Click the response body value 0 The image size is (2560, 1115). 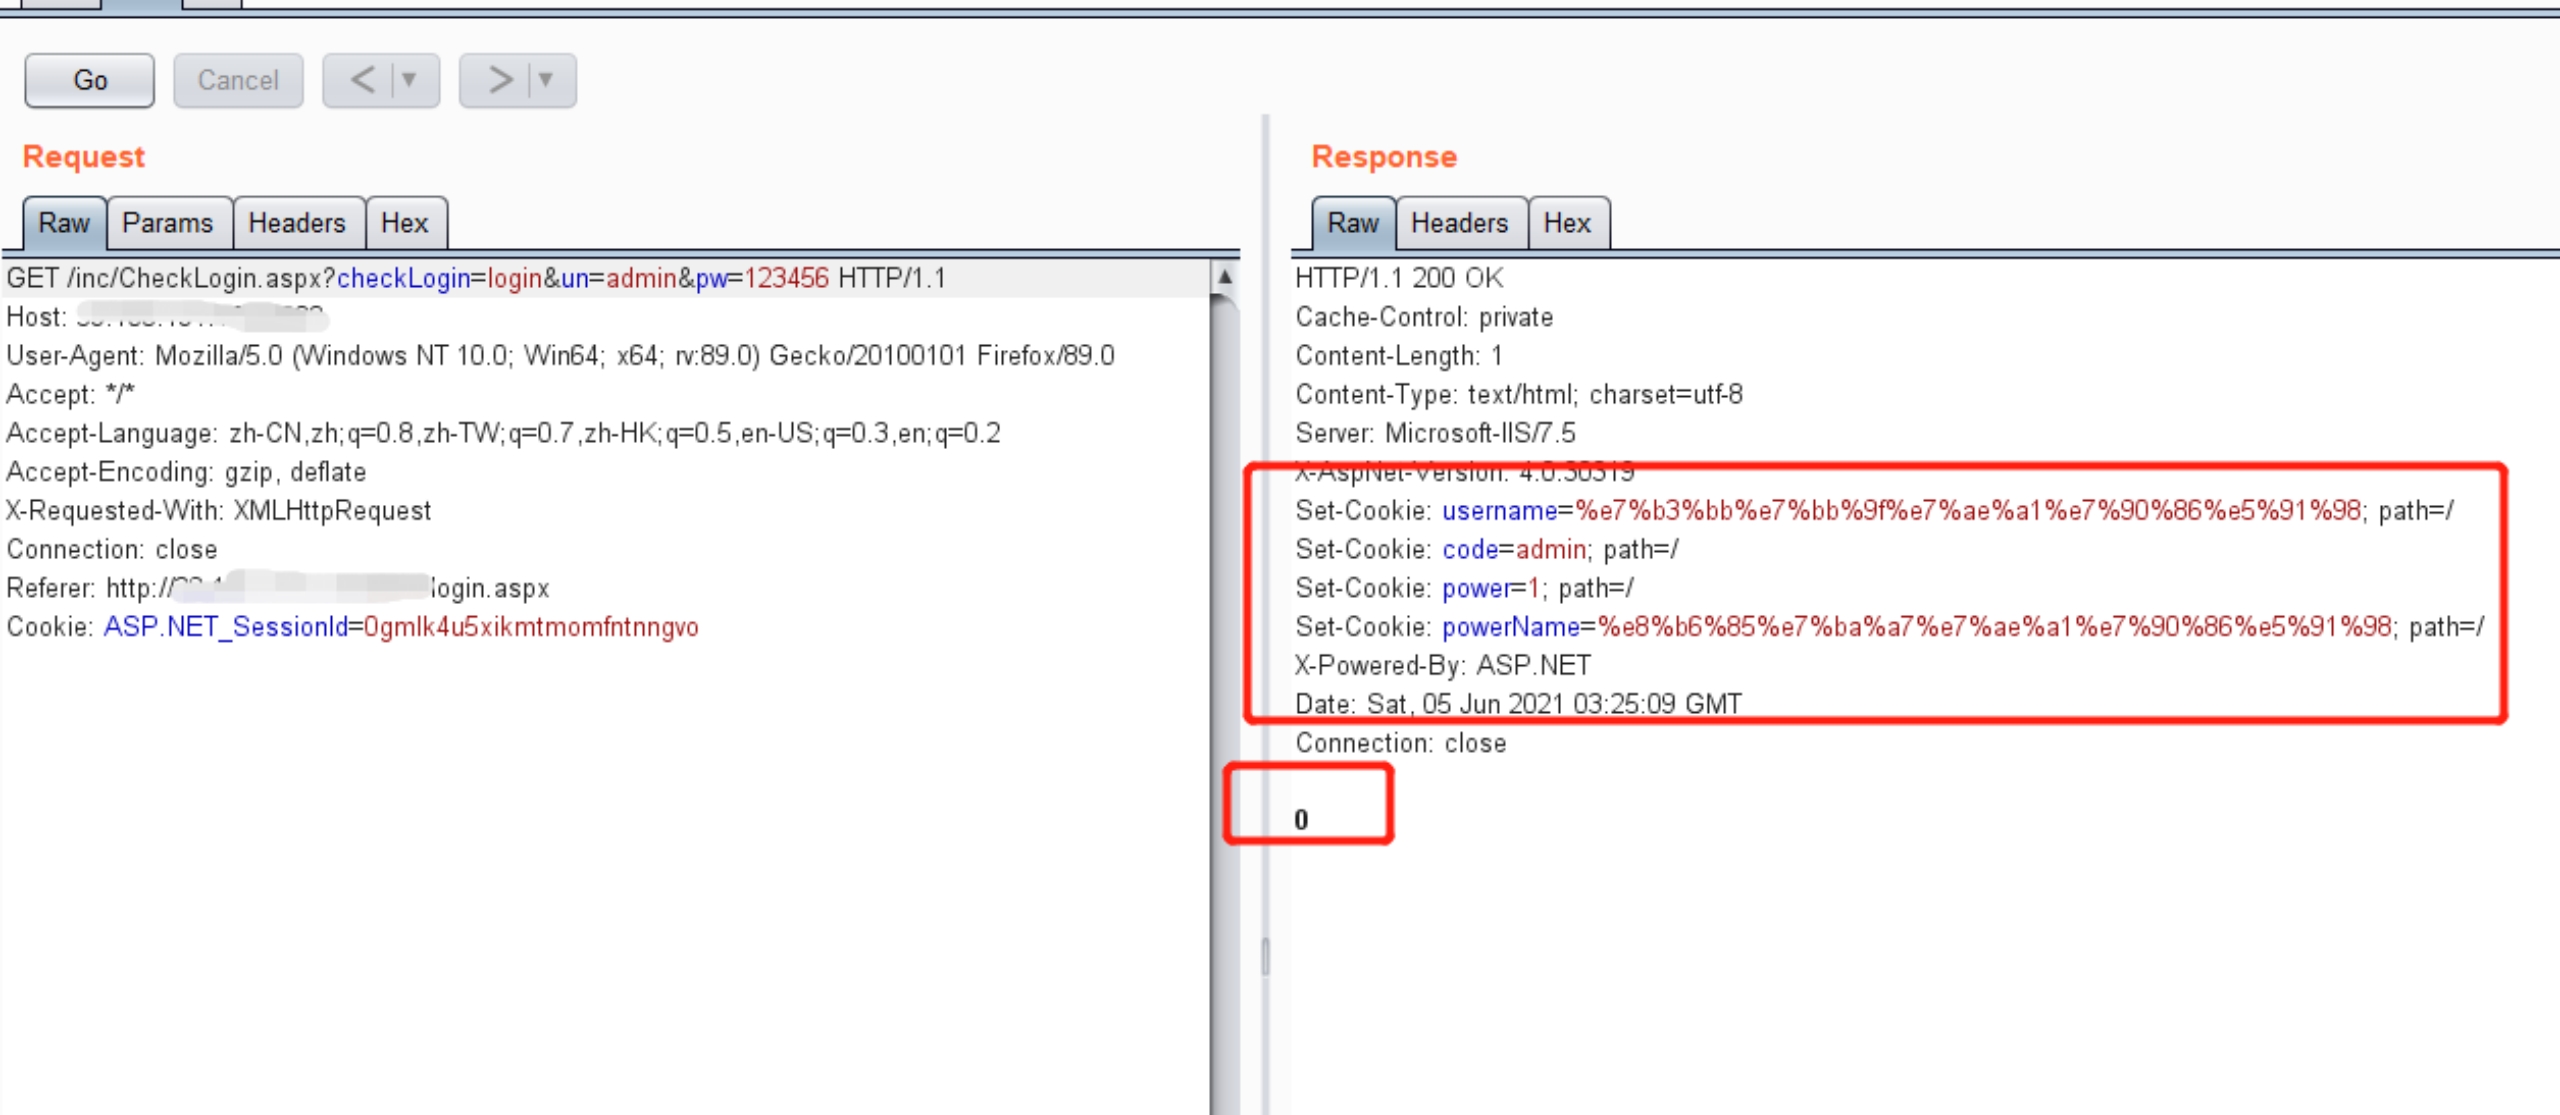coord(1301,820)
